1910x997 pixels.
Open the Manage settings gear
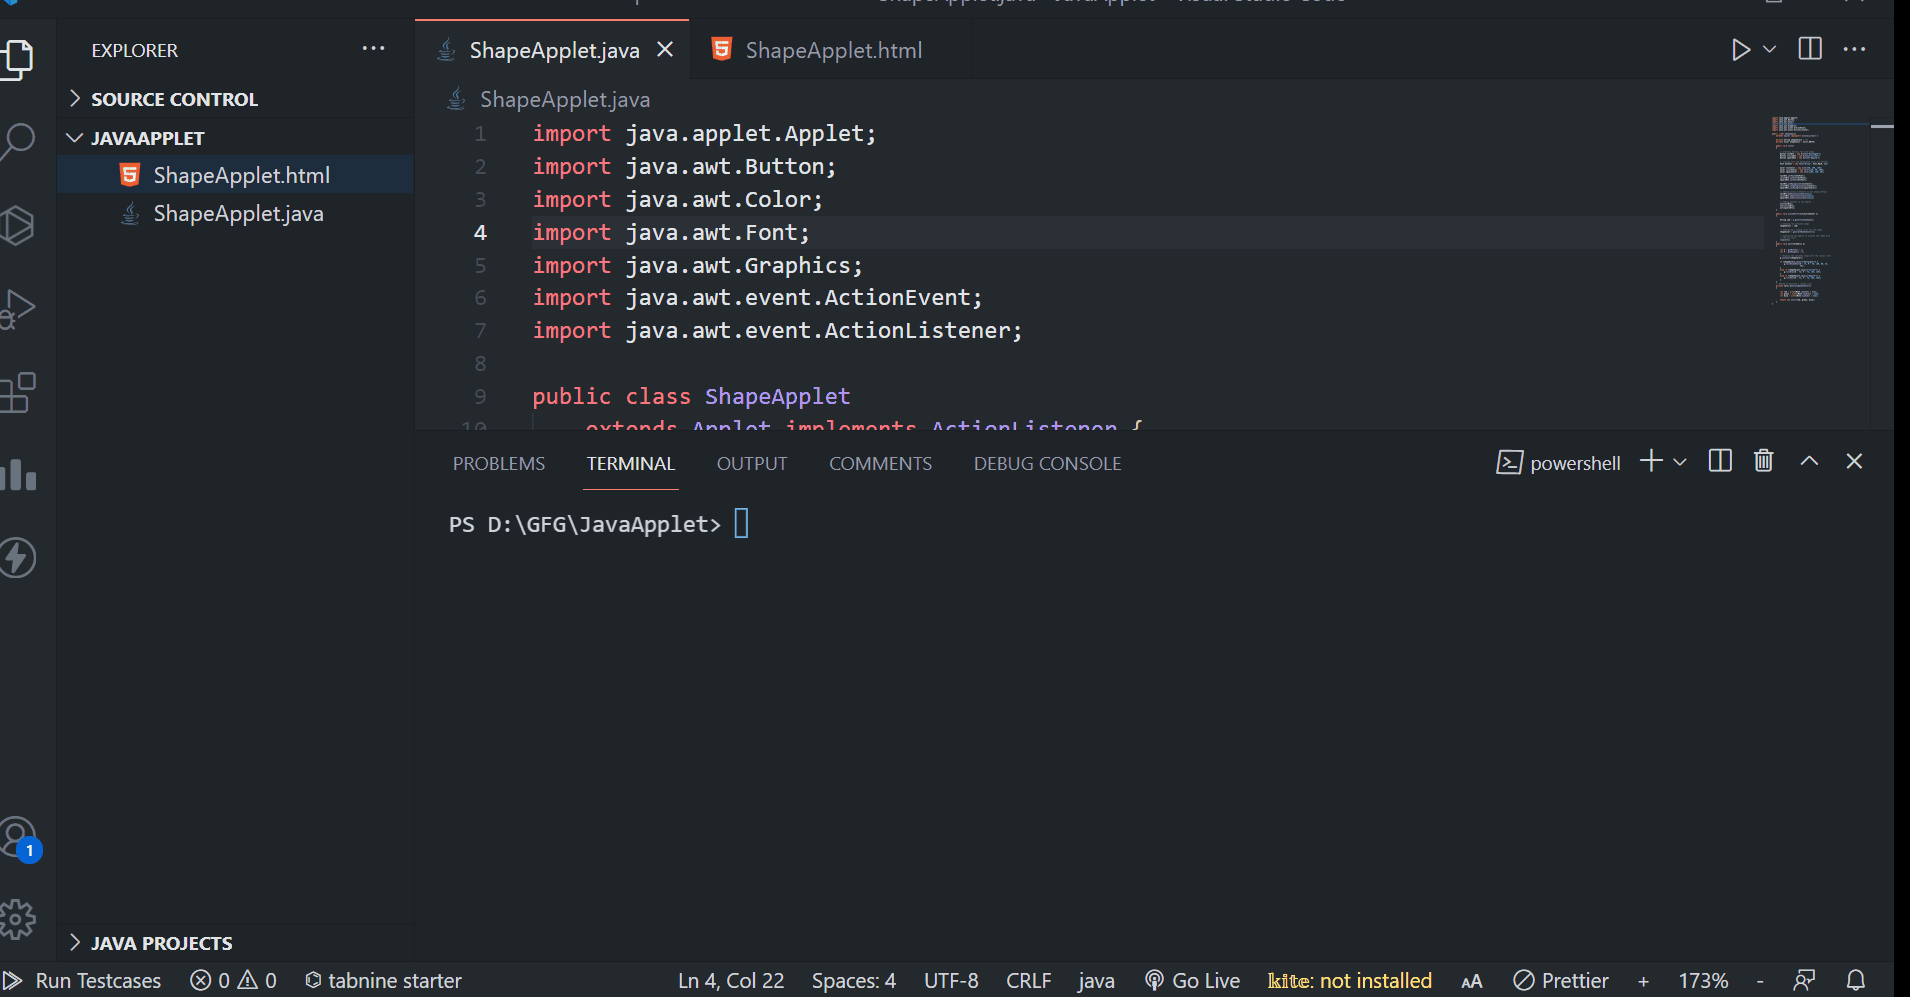click(18, 919)
